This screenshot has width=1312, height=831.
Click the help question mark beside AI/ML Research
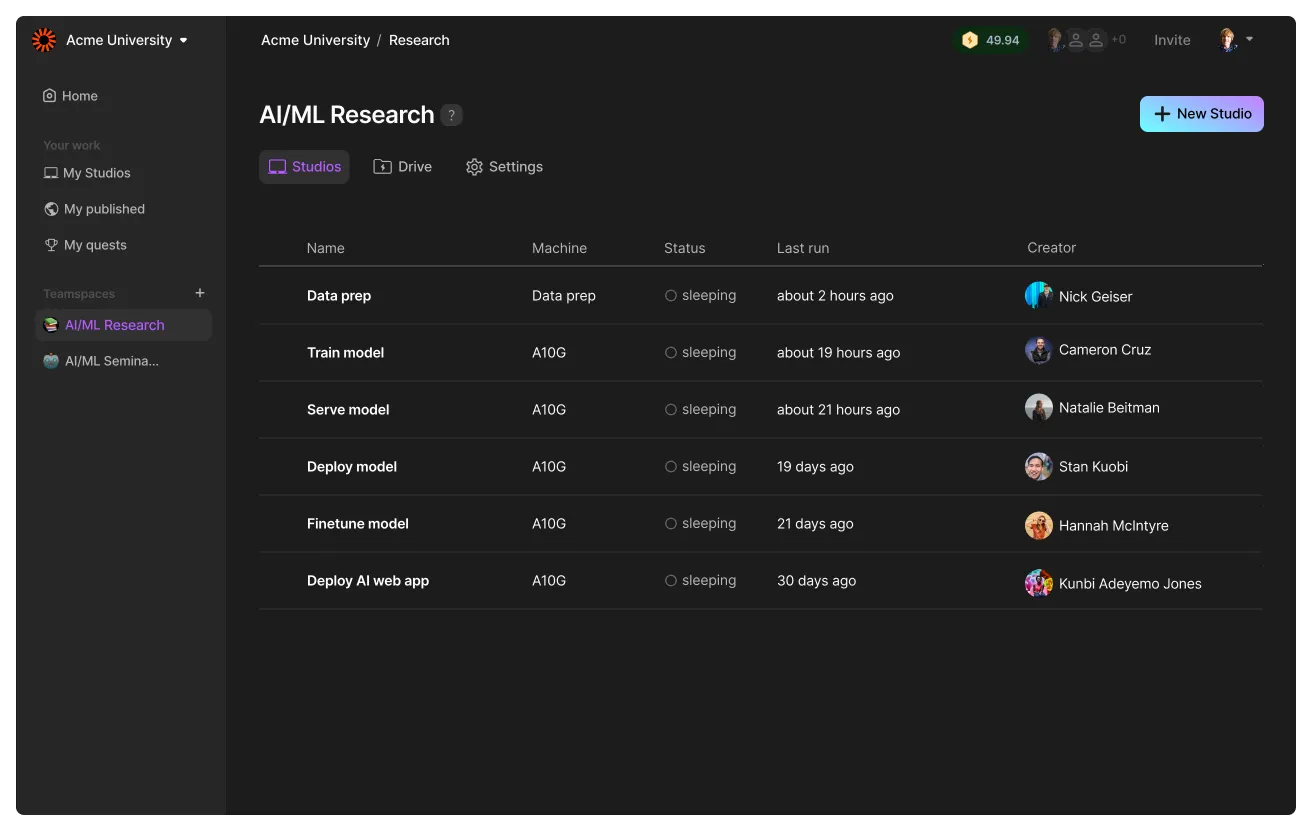click(452, 115)
